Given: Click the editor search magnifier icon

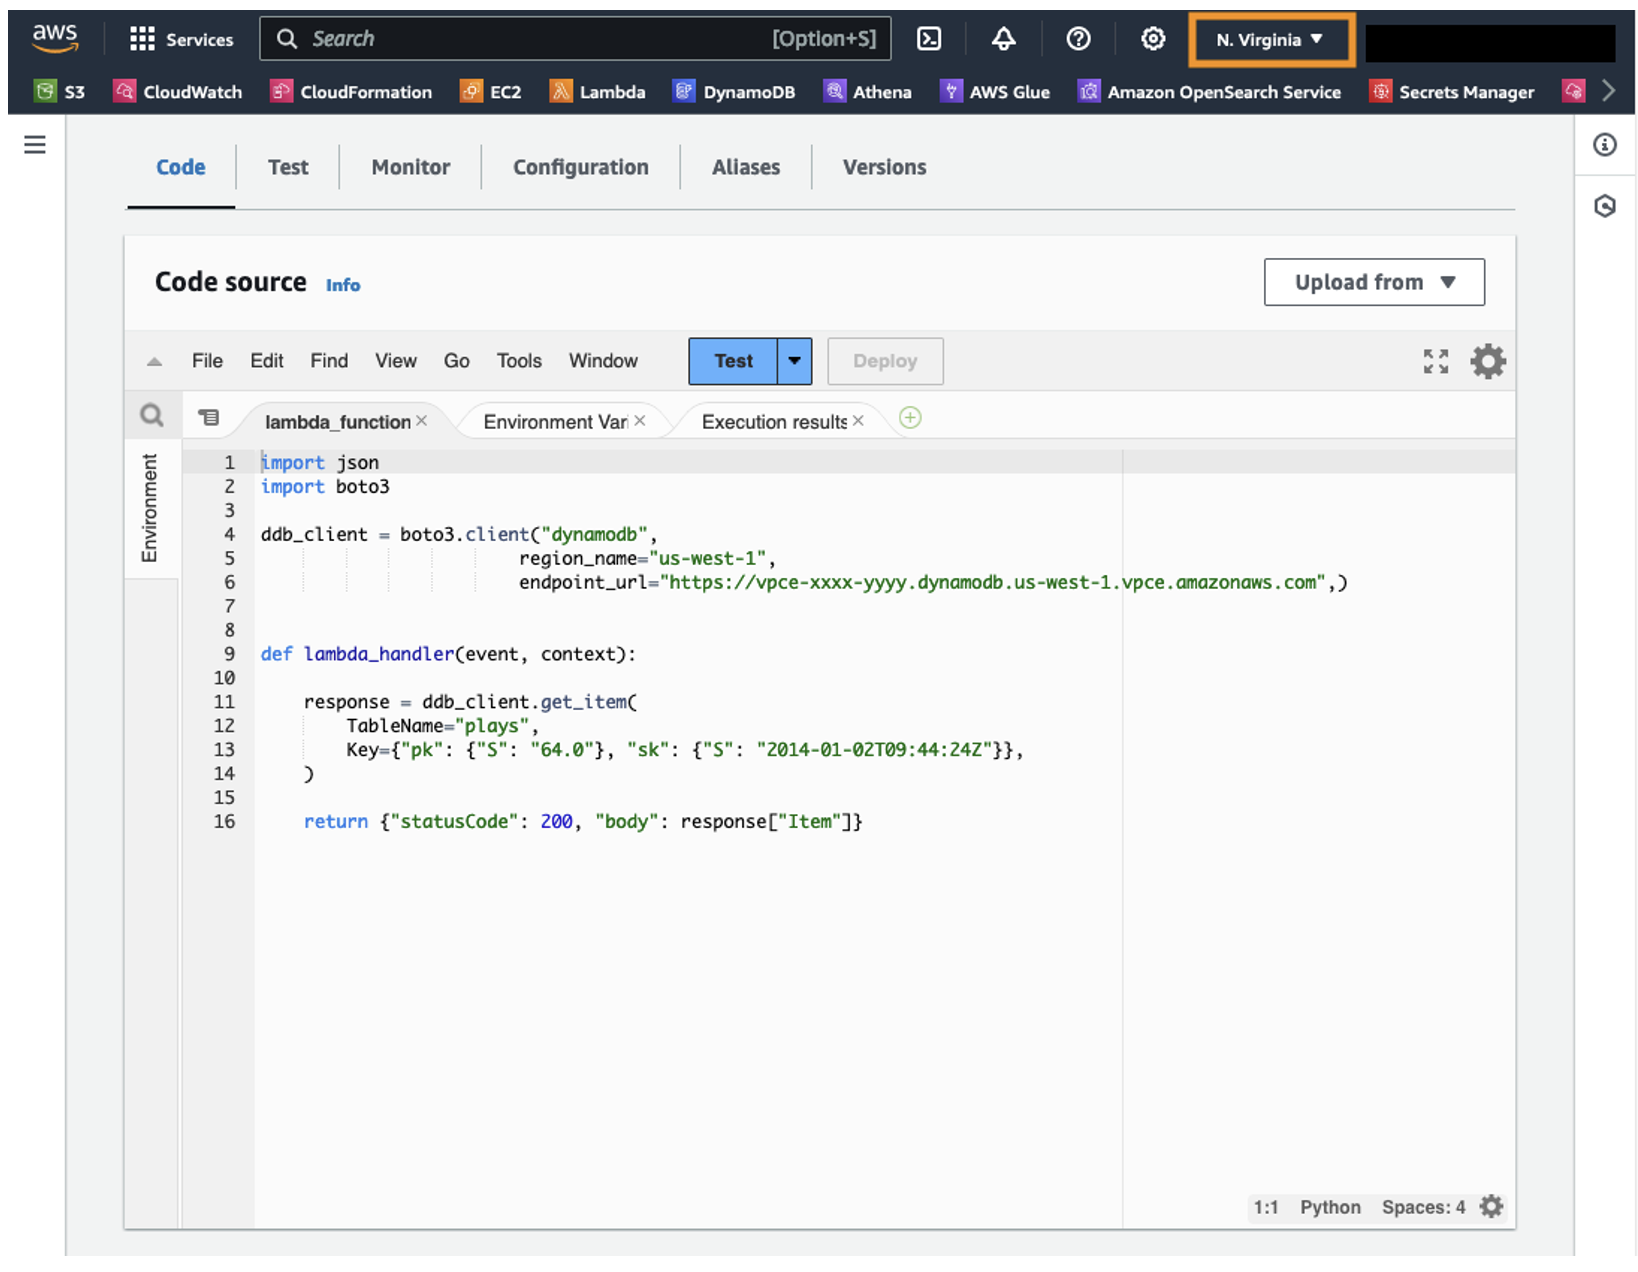Looking at the screenshot, I should 152,415.
